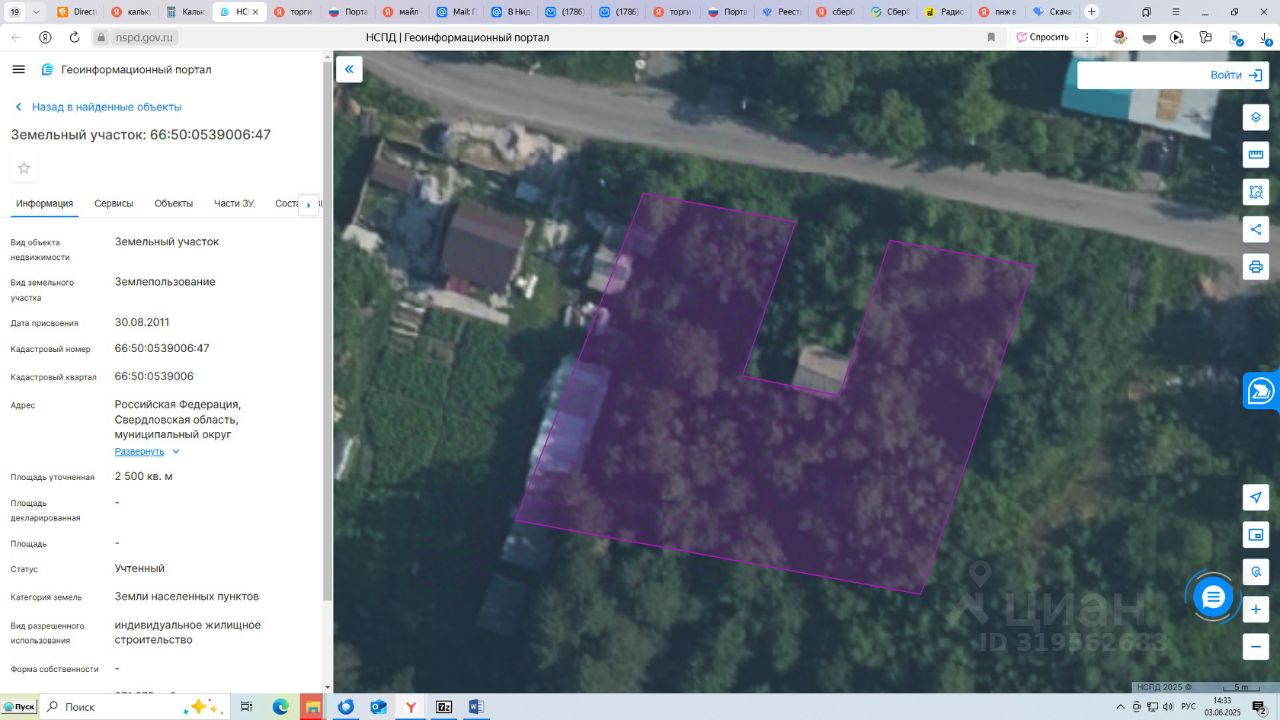
Task: Switch keyboard language РУС in tray
Action: pyautogui.click(x=1190, y=707)
